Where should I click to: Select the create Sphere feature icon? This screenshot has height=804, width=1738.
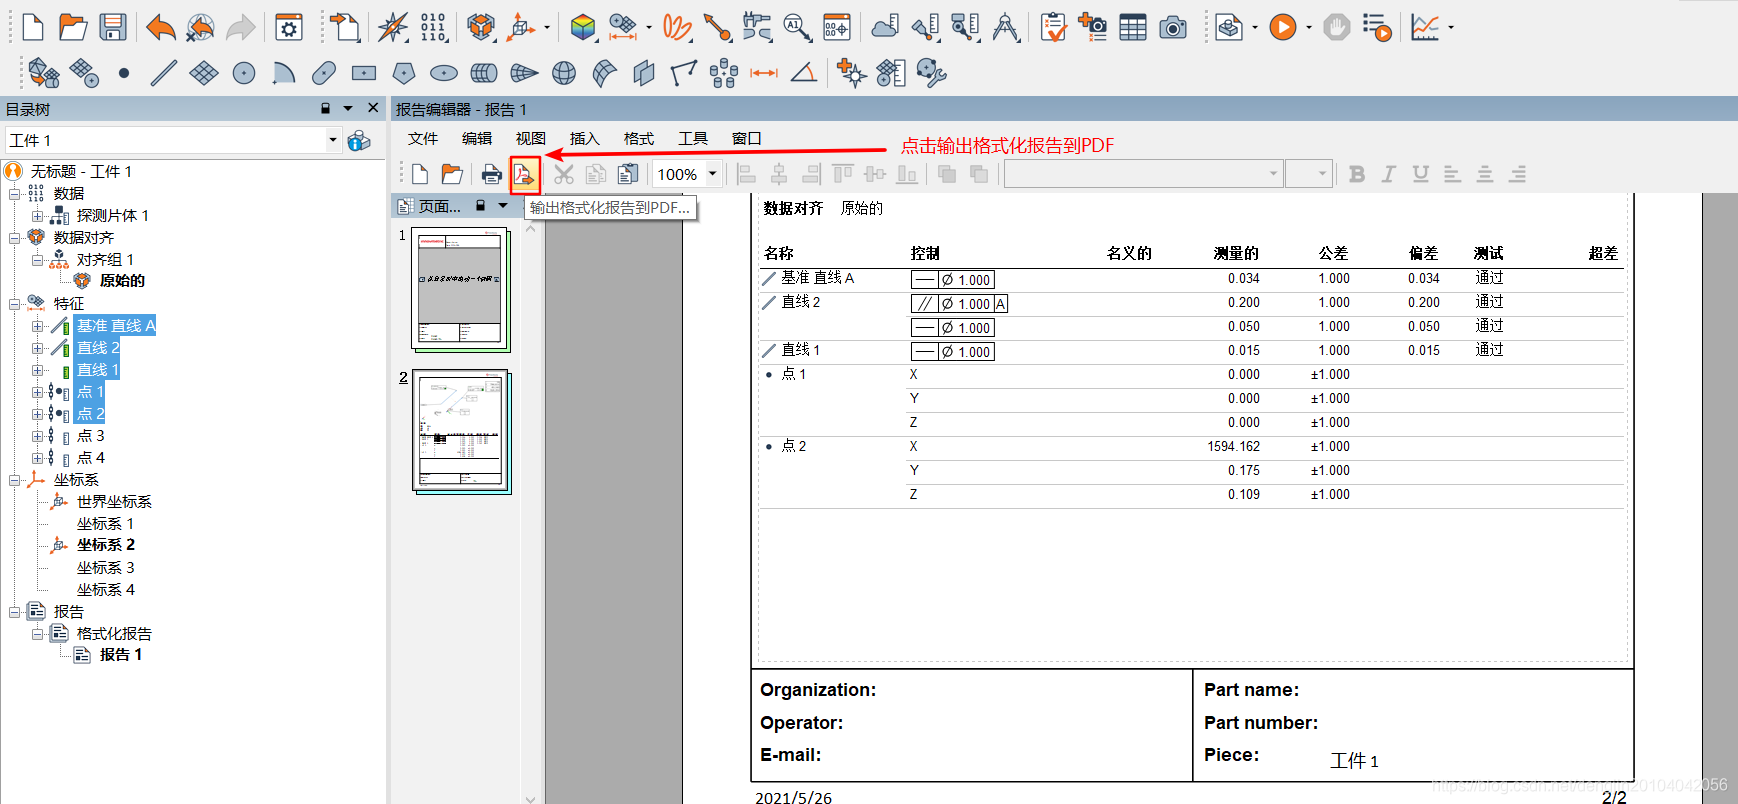564,73
